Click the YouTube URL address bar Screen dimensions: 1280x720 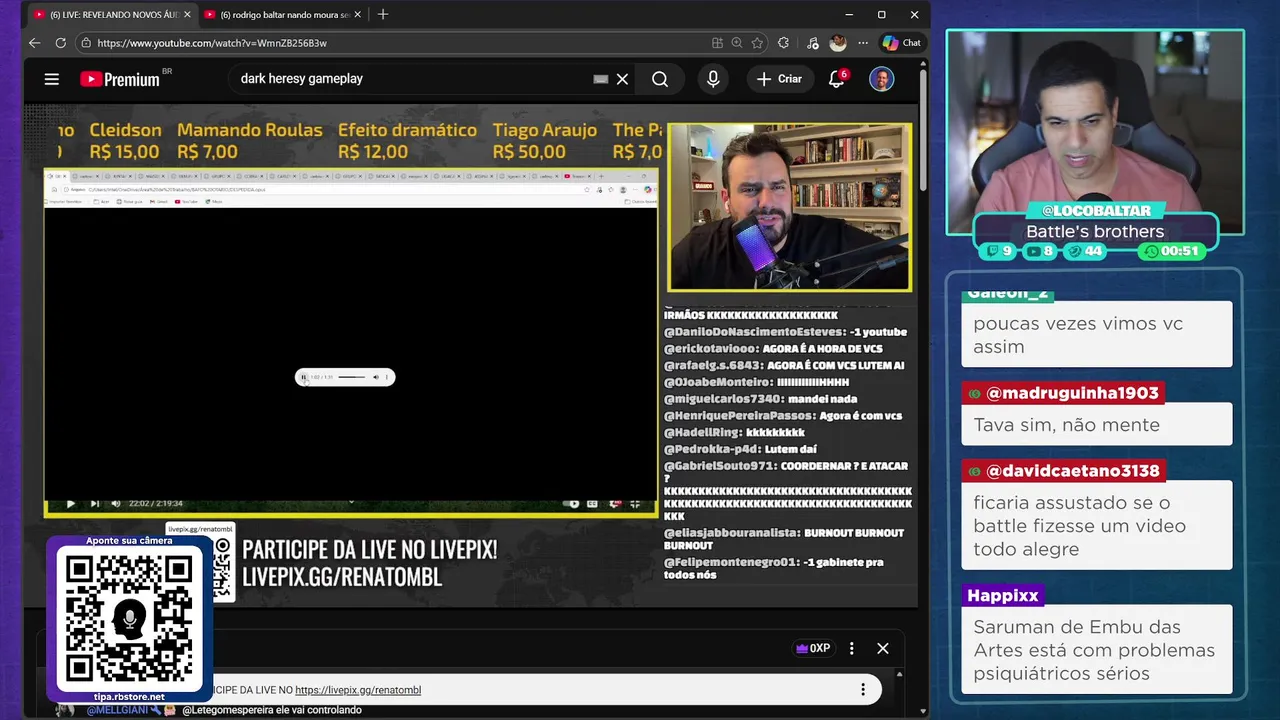(x=400, y=43)
